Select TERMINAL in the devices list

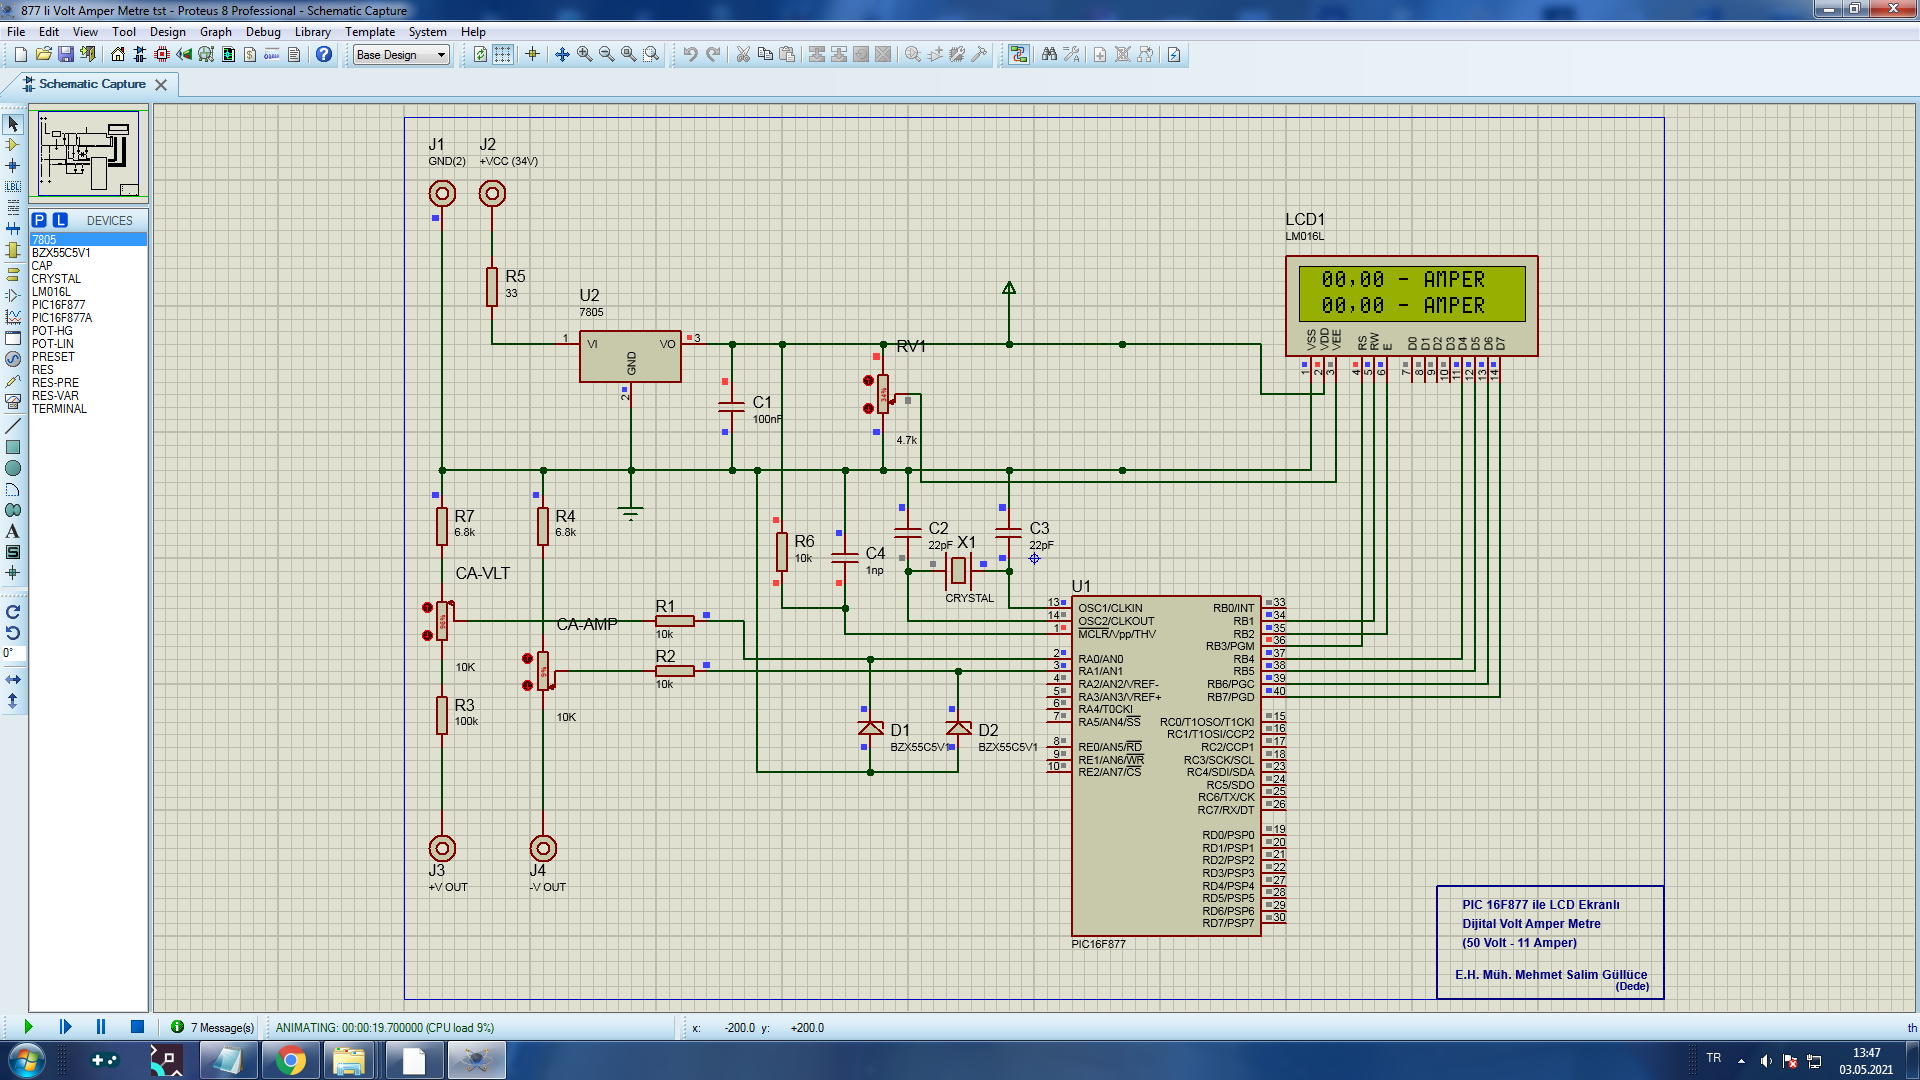(x=88, y=409)
